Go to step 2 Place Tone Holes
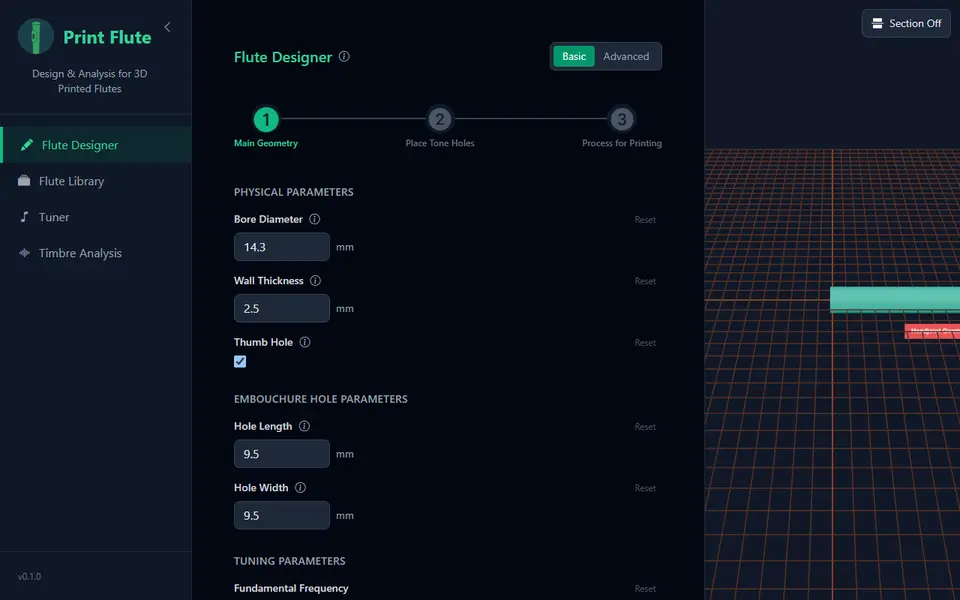This screenshot has height=600, width=960. (x=440, y=119)
